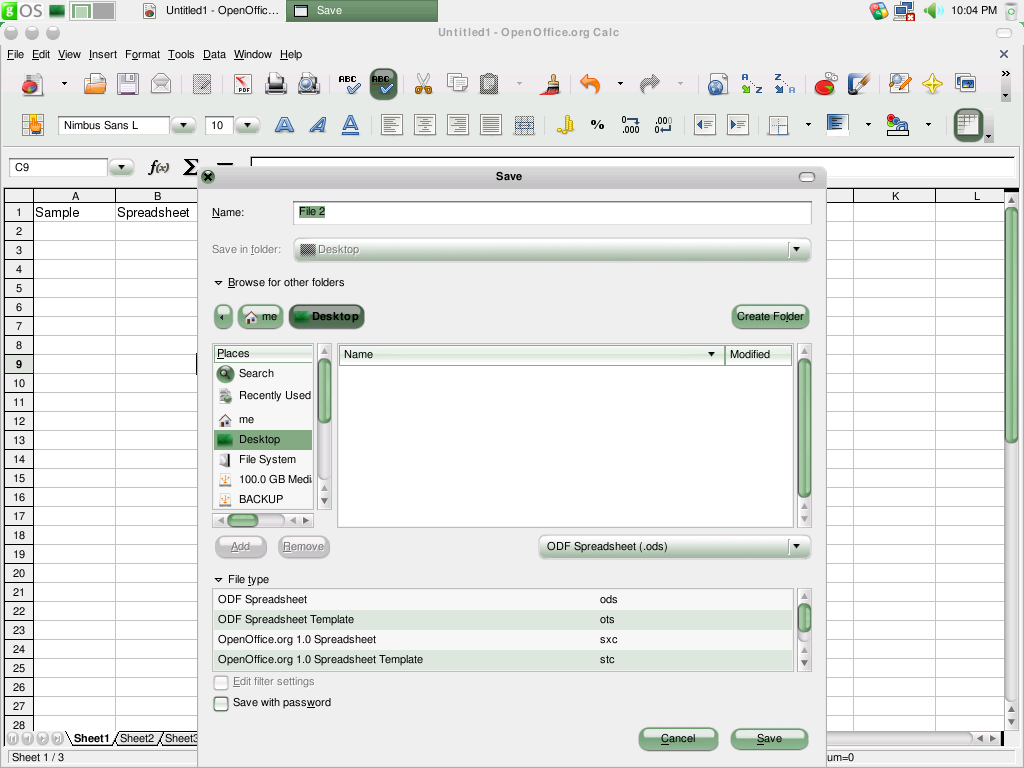
Task: Enable Save with password checkbox
Action: tap(221, 703)
